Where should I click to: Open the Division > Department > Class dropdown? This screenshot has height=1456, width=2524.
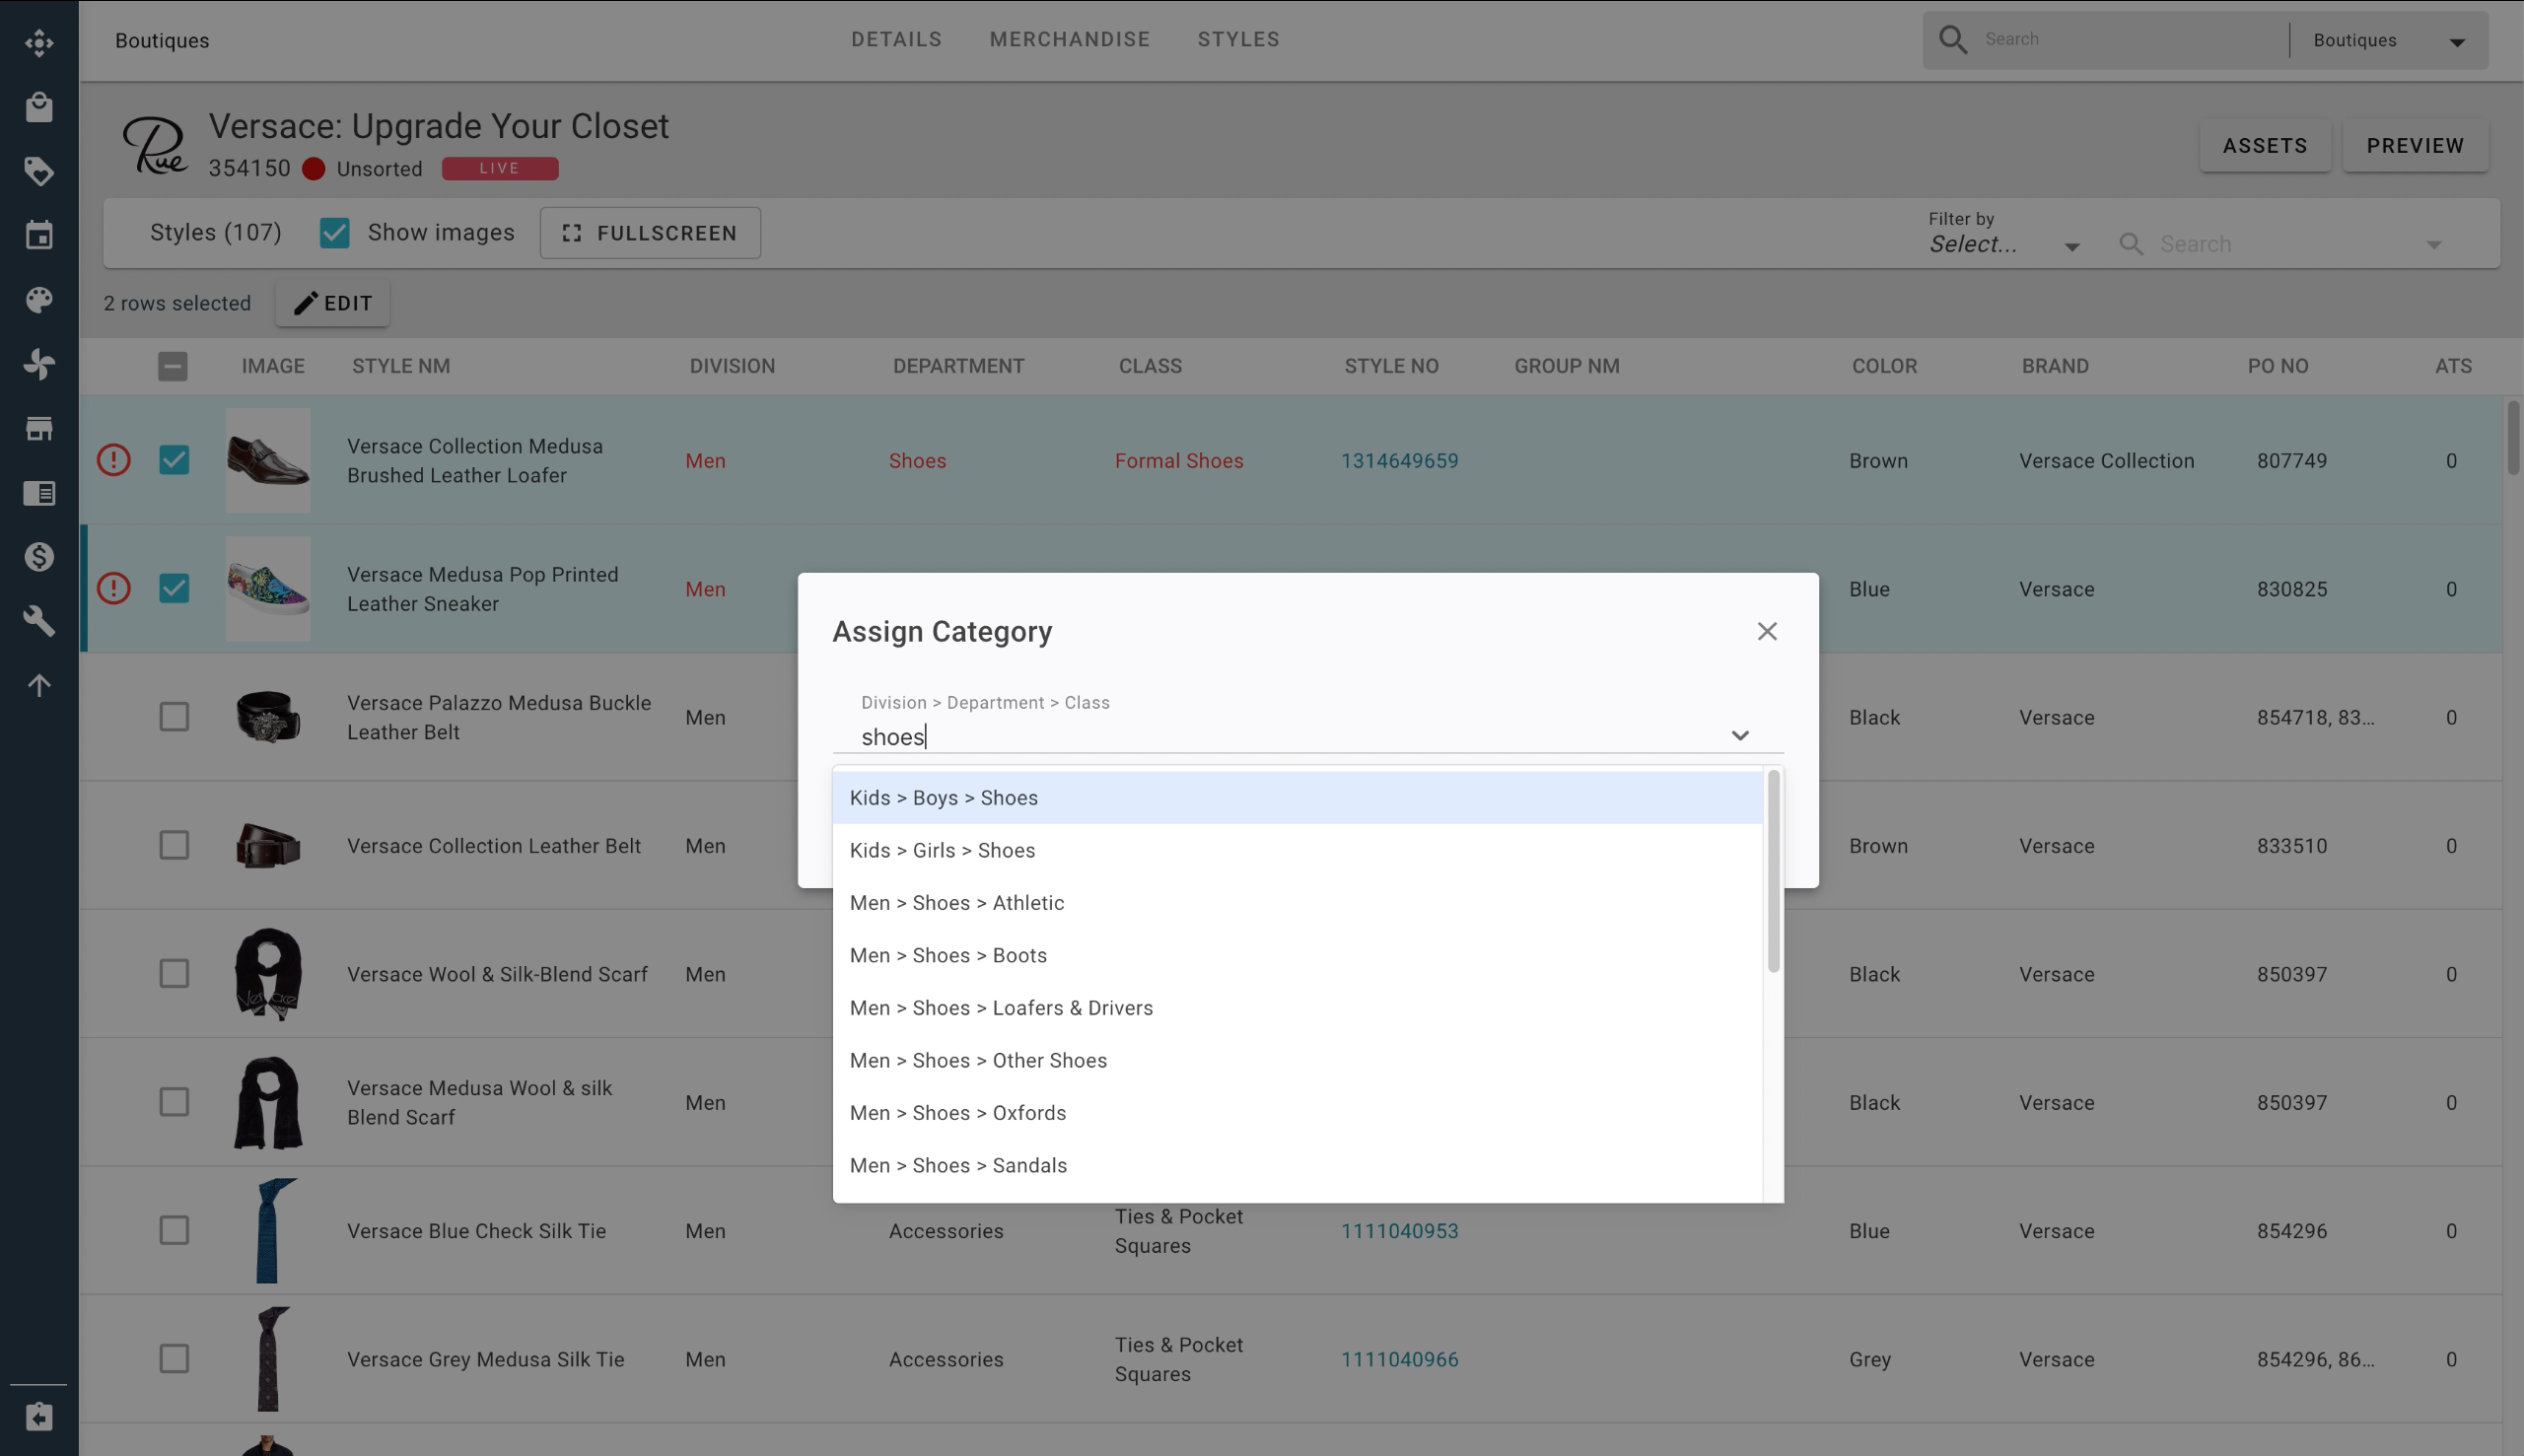(x=1739, y=735)
